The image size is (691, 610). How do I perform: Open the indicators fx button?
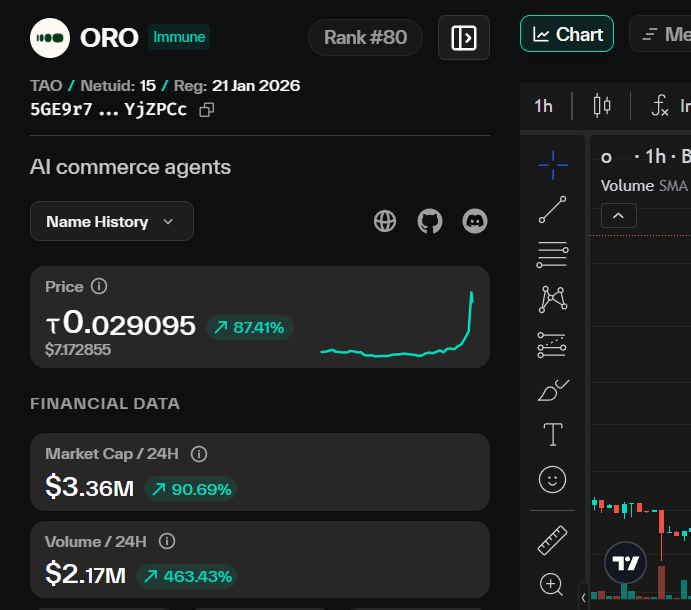(x=660, y=106)
